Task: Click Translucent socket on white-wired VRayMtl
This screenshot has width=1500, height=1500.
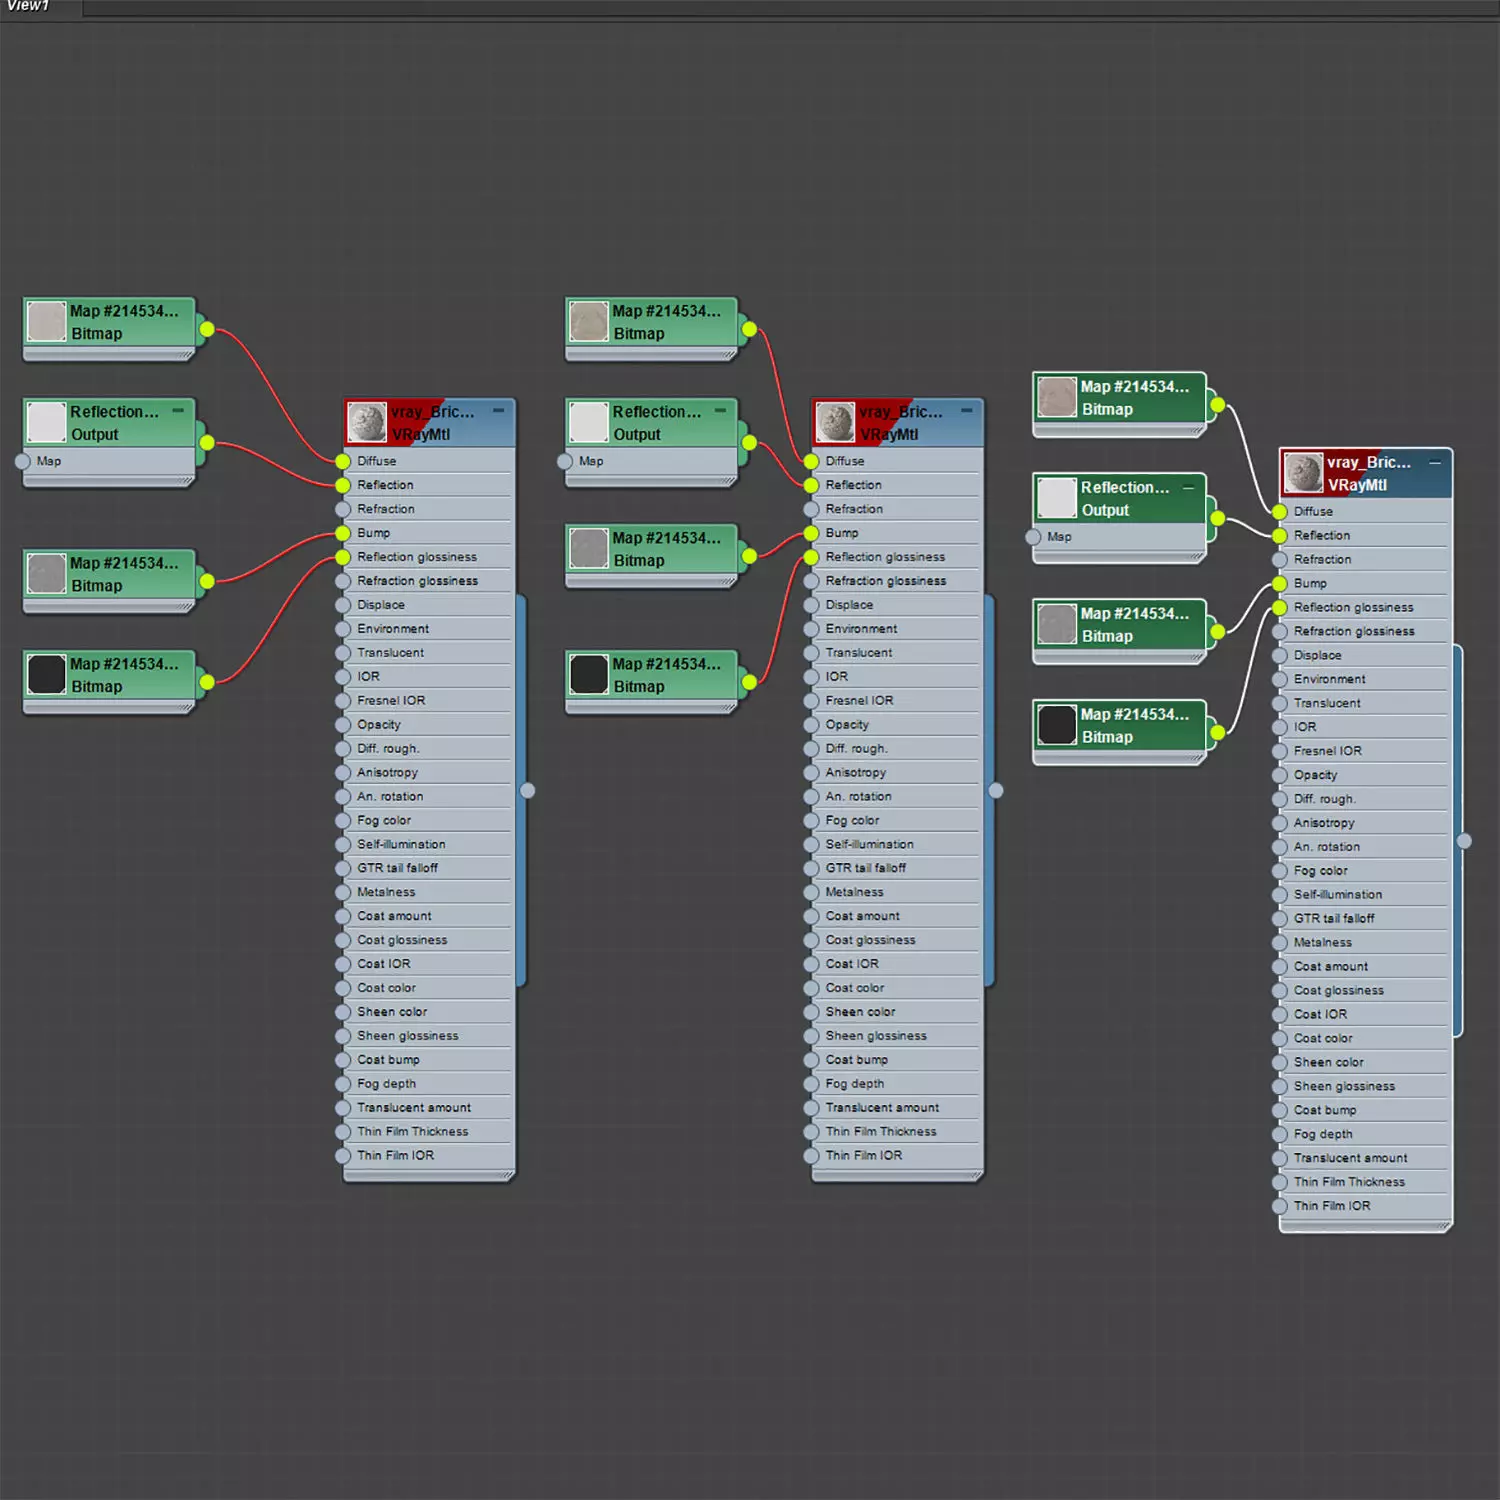Action: (x=1279, y=703)
